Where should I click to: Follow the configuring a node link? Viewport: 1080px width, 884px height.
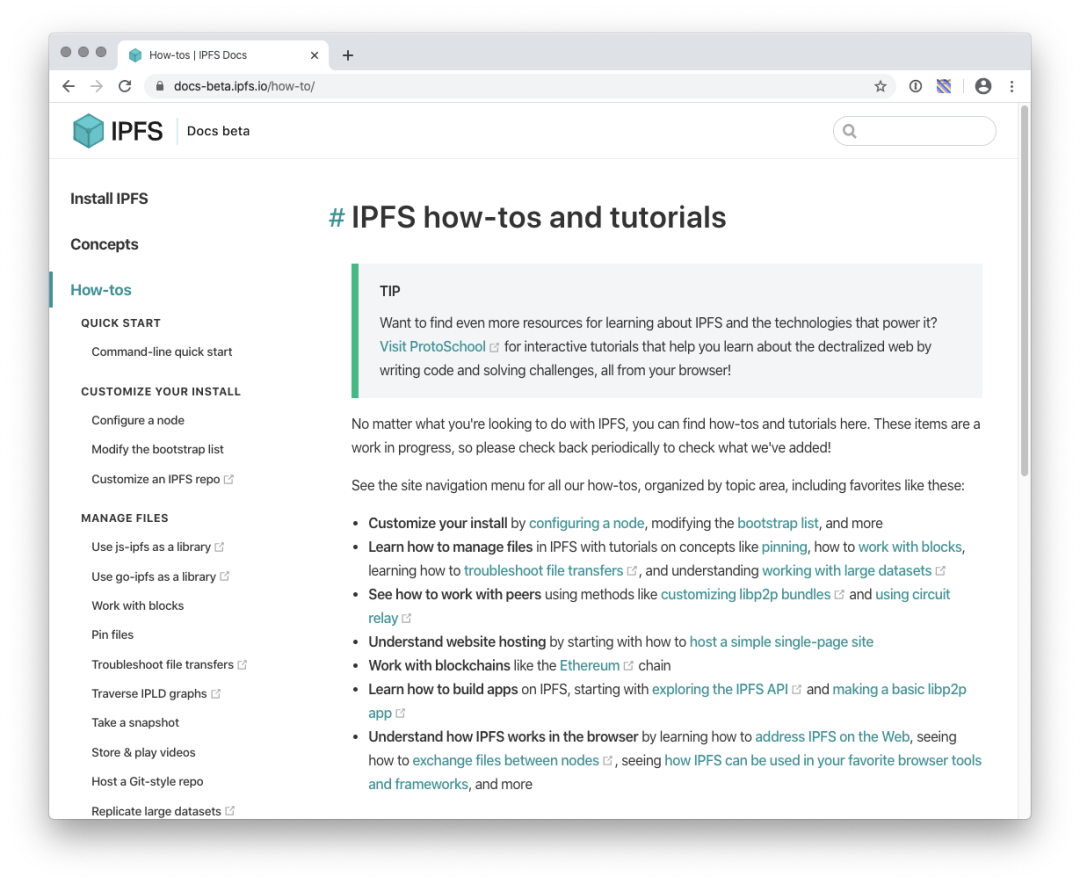pos(587,523)
